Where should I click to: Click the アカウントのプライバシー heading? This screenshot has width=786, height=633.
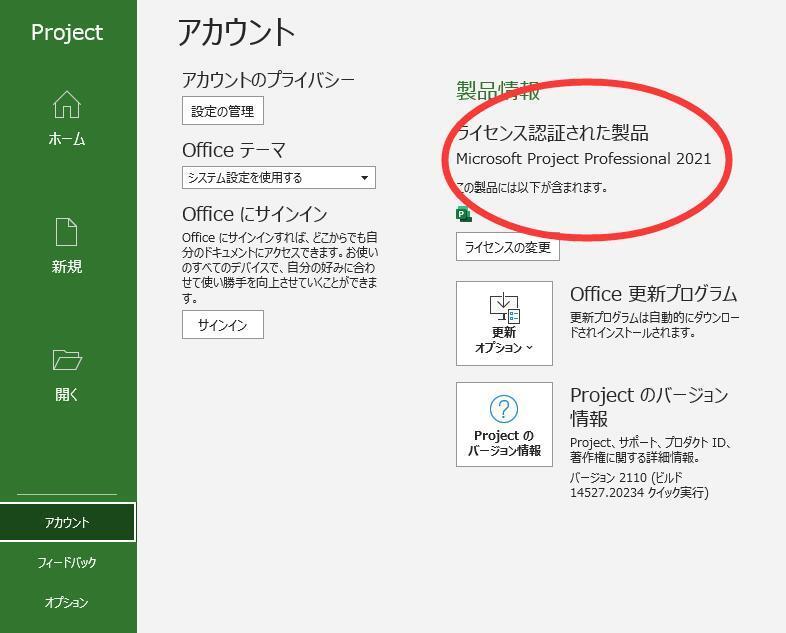point(268,80)
